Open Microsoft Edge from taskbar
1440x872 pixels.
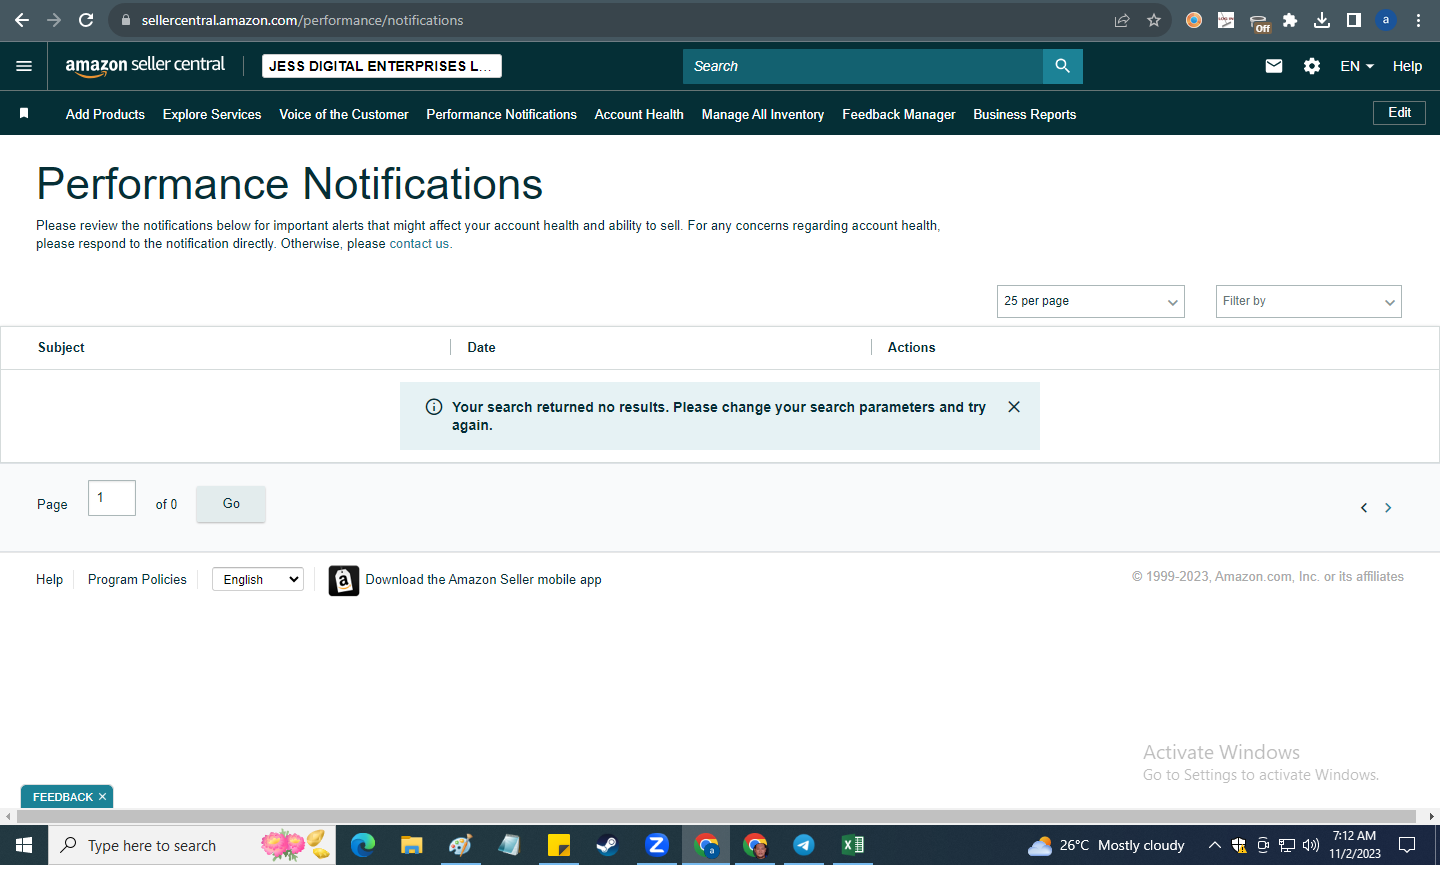[362, 845]
